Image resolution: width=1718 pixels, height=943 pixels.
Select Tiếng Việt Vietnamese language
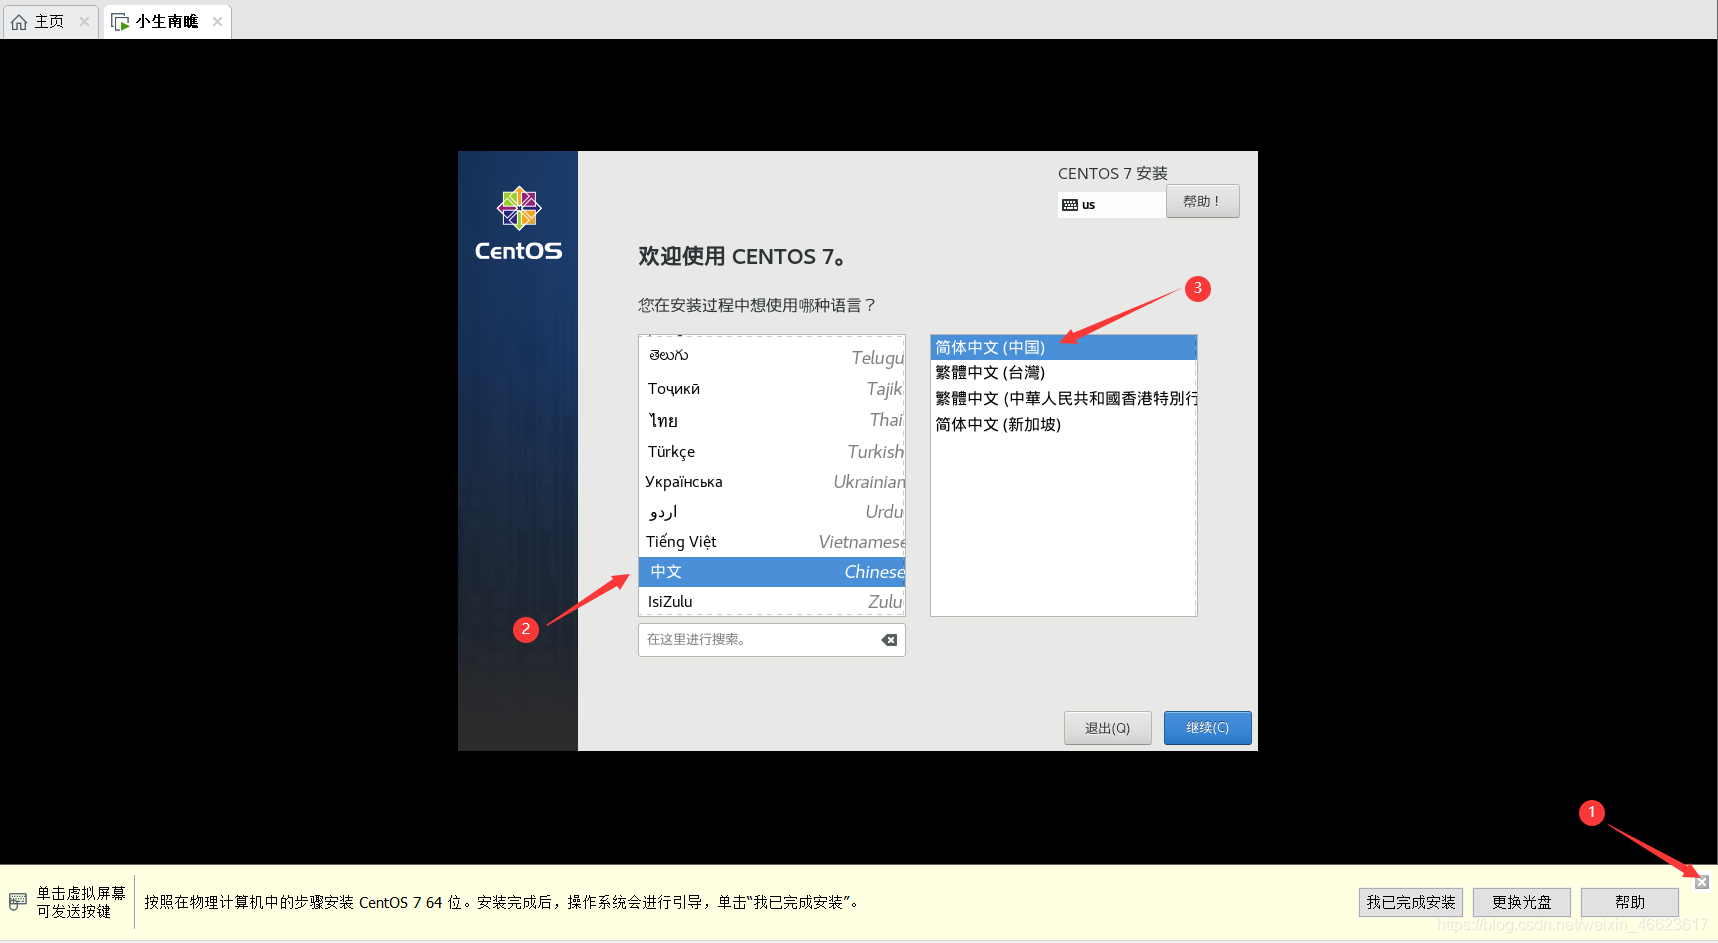tap(772, 542)
